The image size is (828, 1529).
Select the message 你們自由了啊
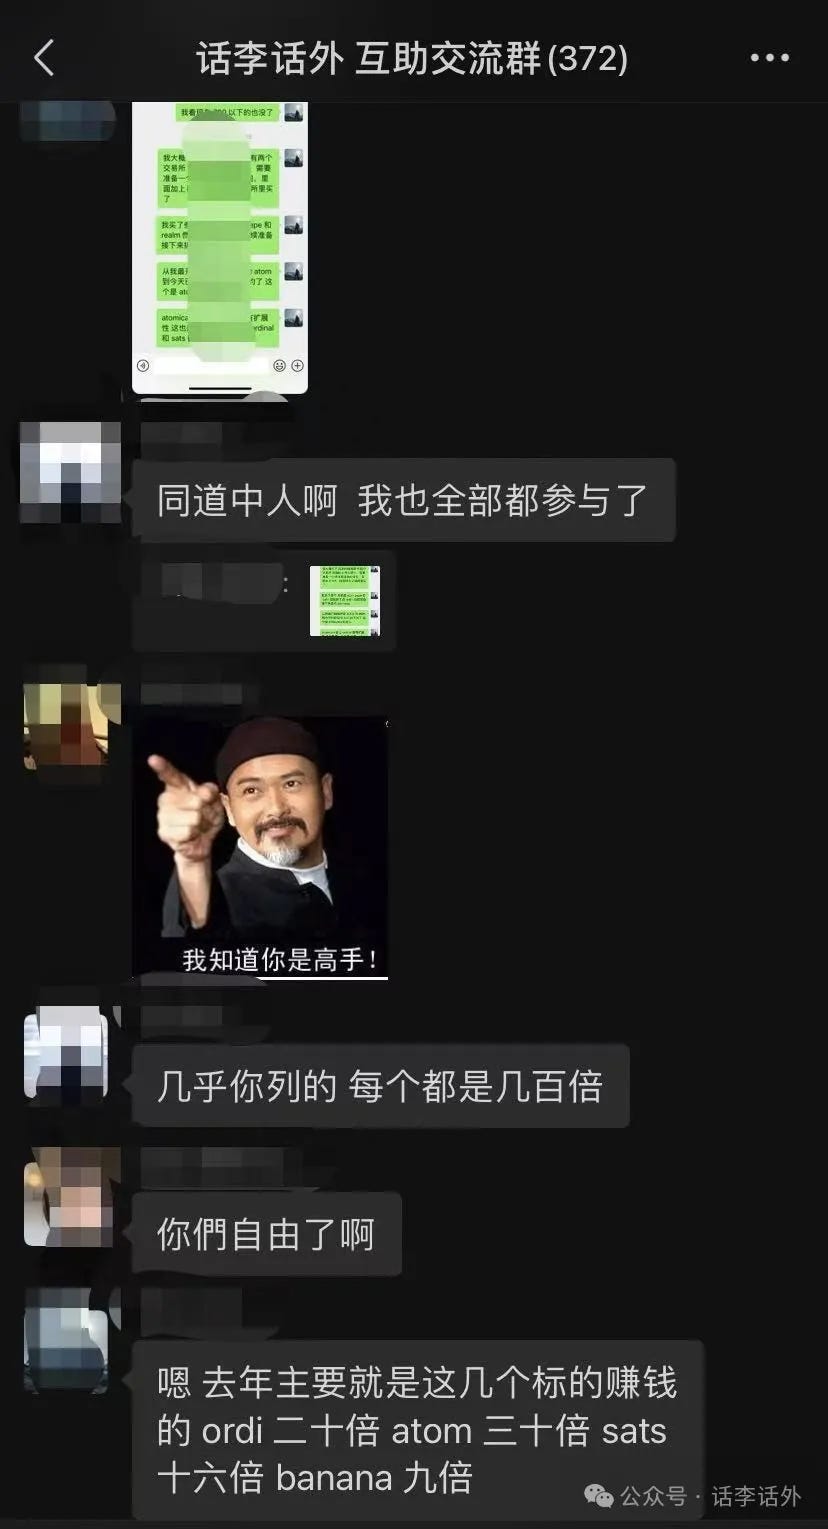tap(266, 1234)
